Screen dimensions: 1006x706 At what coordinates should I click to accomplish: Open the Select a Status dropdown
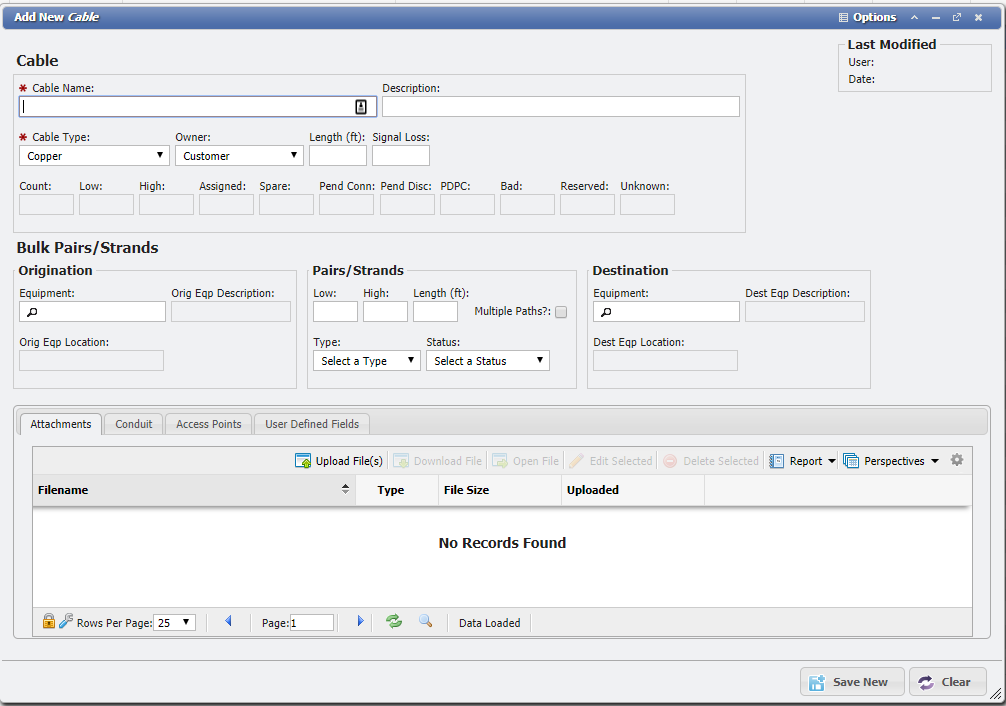click(488, 361)
